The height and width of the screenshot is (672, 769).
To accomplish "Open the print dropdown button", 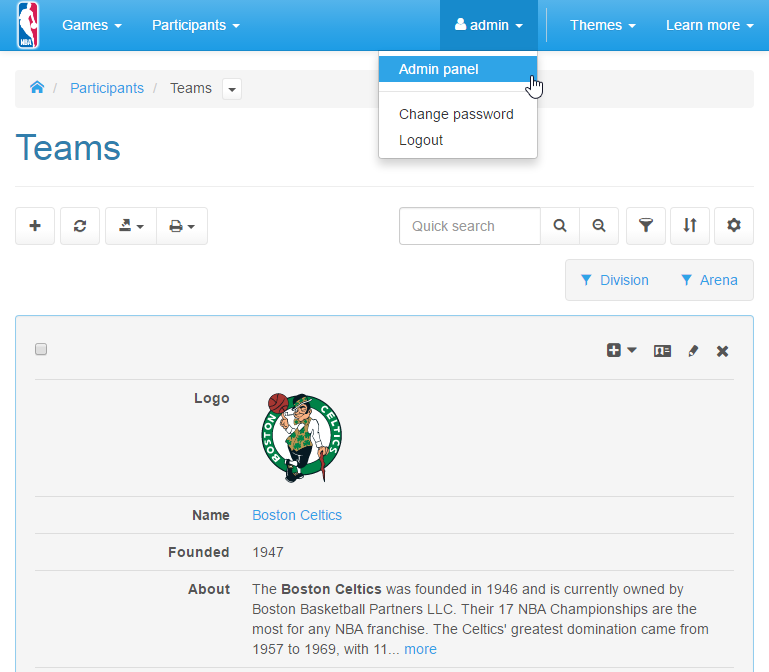I will [181, 226].
